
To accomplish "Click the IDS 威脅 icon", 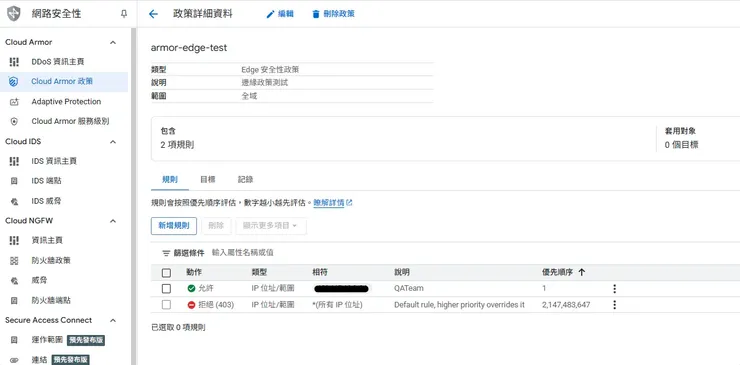I will click(14, 201).
